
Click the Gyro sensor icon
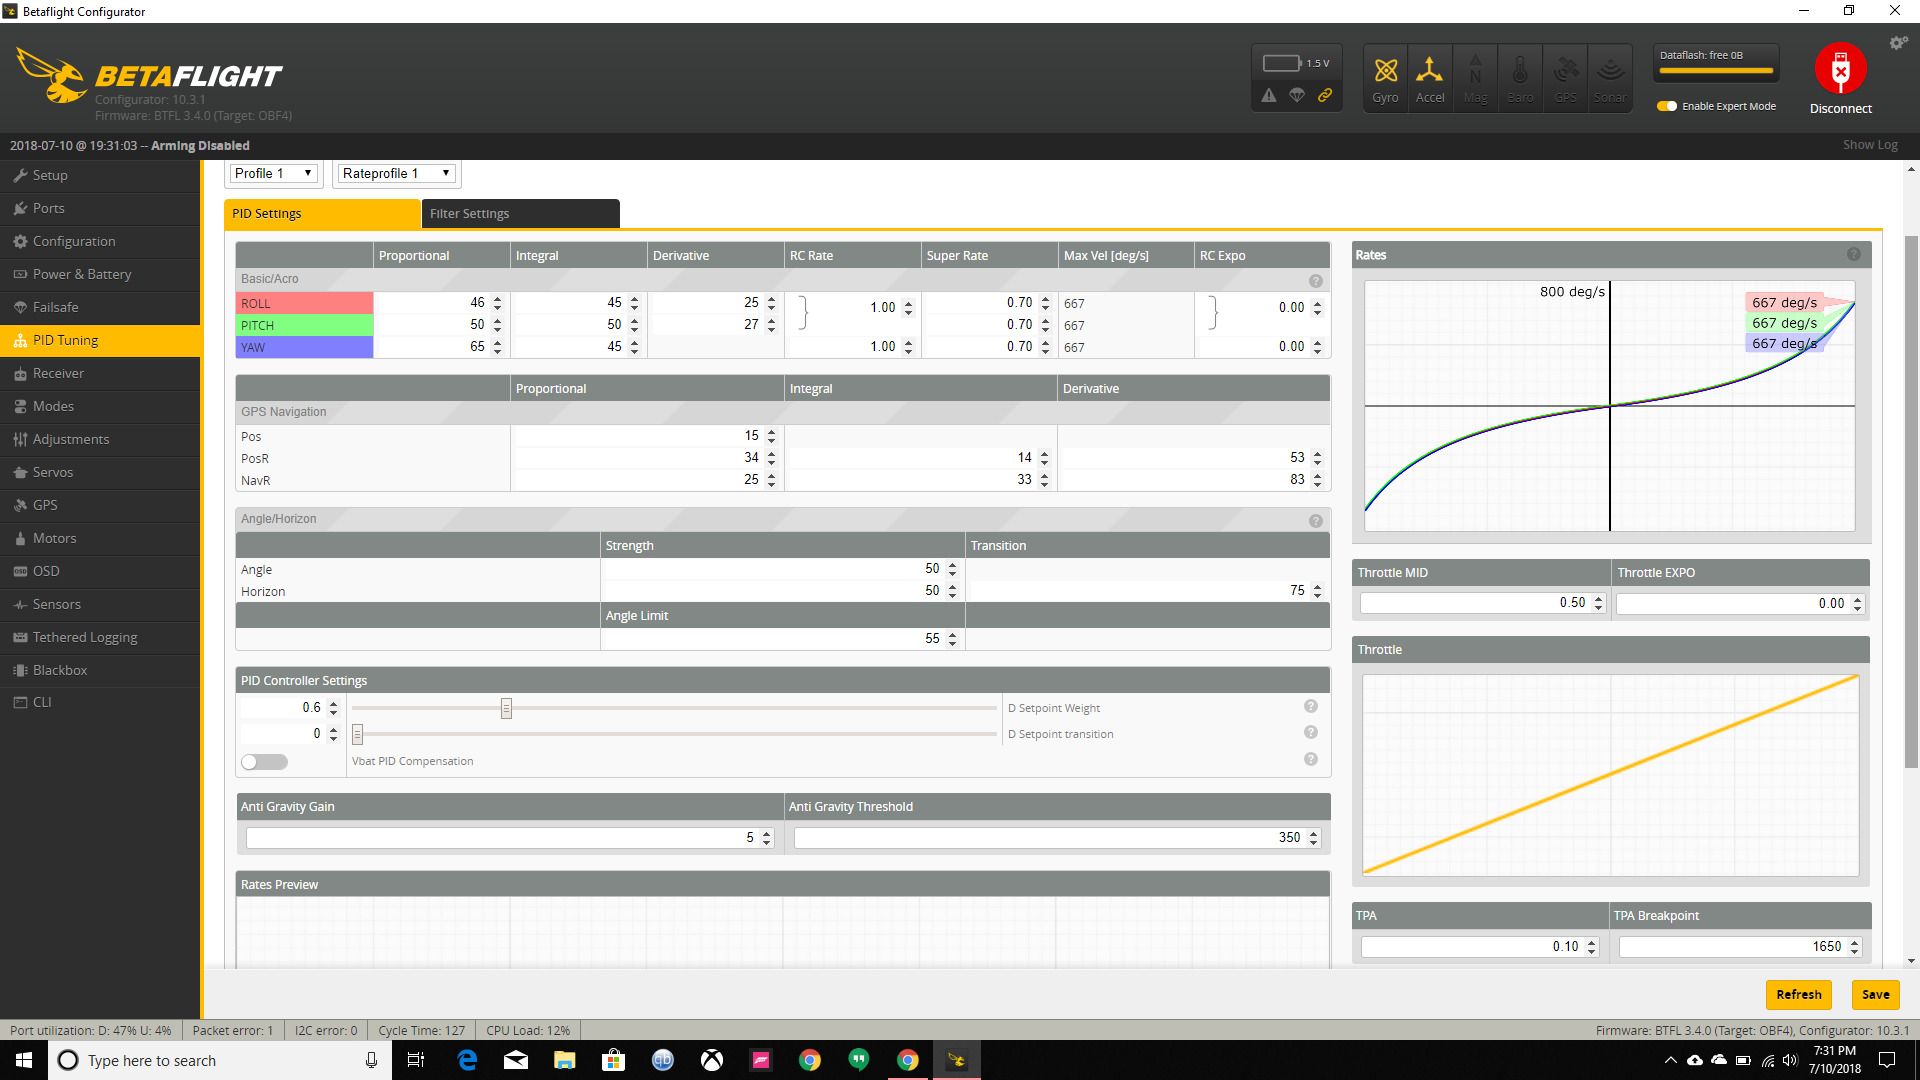click(x=1385, y=77)
